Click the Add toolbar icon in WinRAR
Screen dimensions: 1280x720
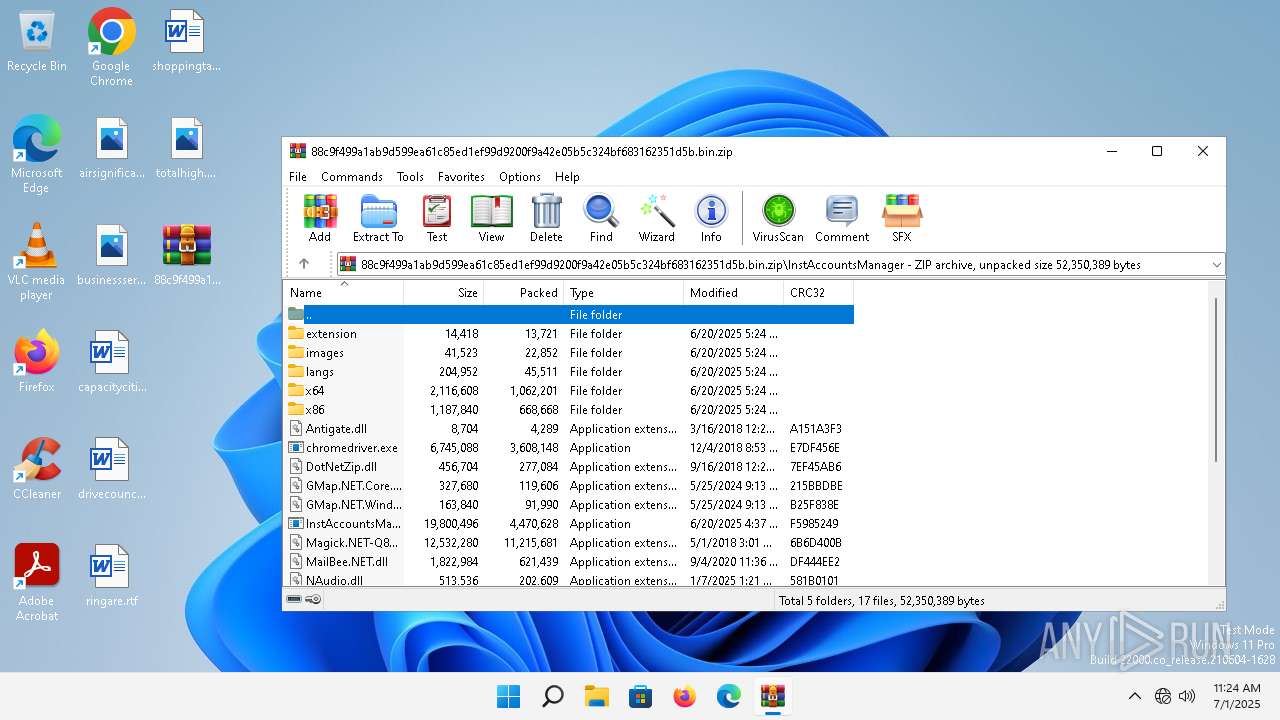tap(320, 218)
